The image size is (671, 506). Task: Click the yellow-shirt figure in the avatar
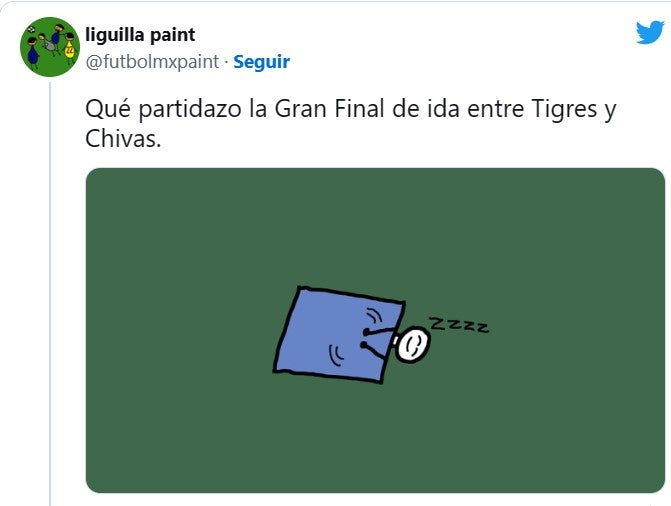[69, 48]
